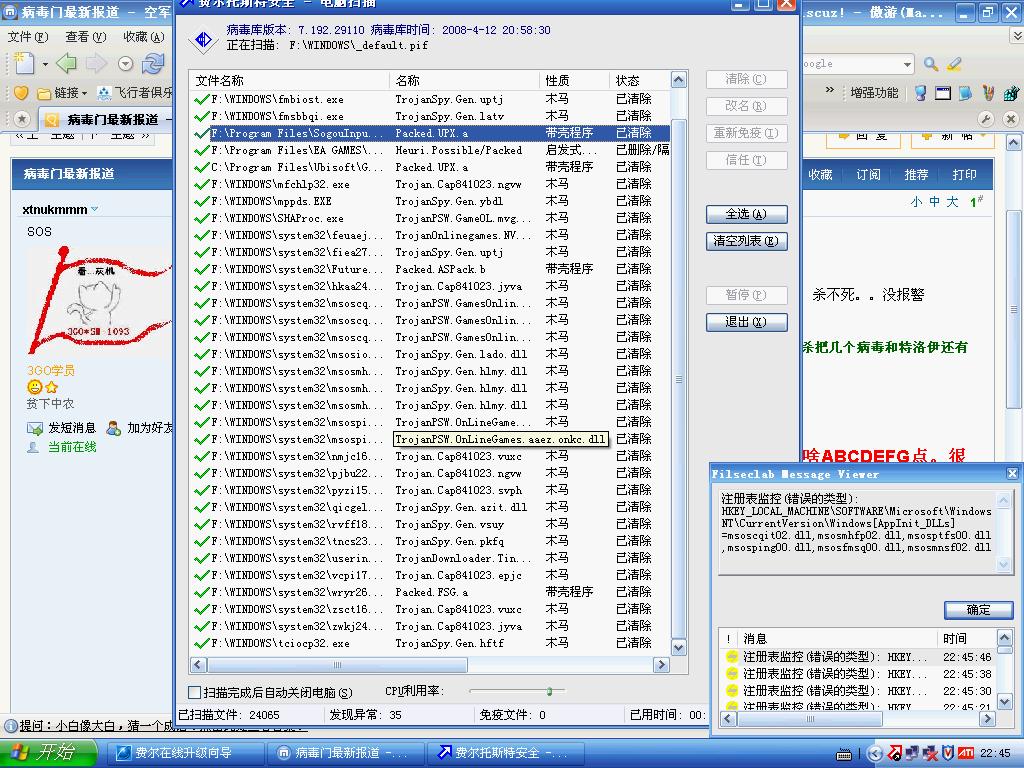Click the heart favorites icon in links bar
Image resolution: width=1024 pixels, height=768 pixels.
pos(20,93)
